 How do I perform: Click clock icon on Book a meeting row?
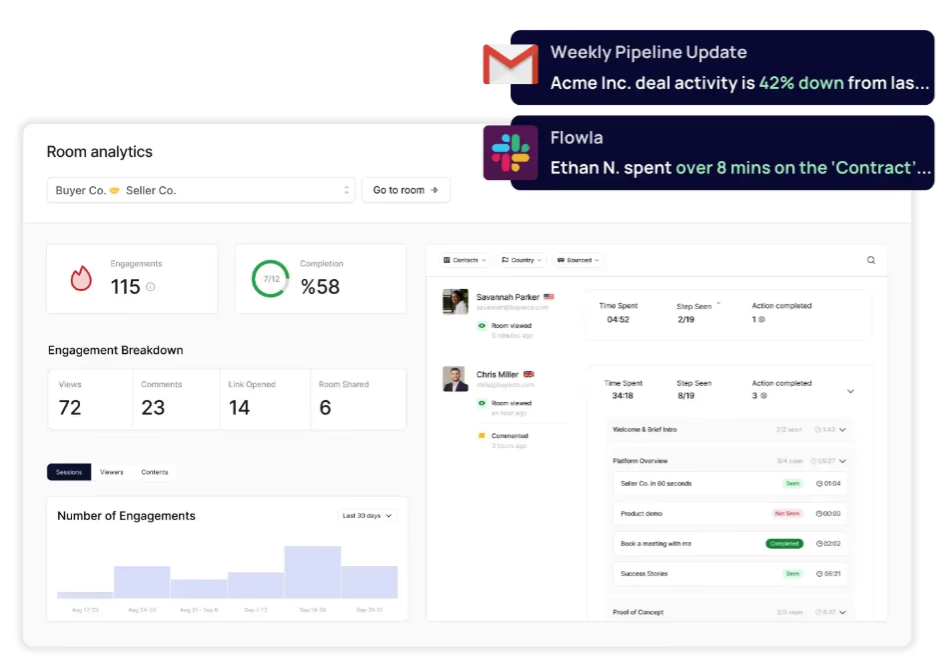(x=820, y=543)
